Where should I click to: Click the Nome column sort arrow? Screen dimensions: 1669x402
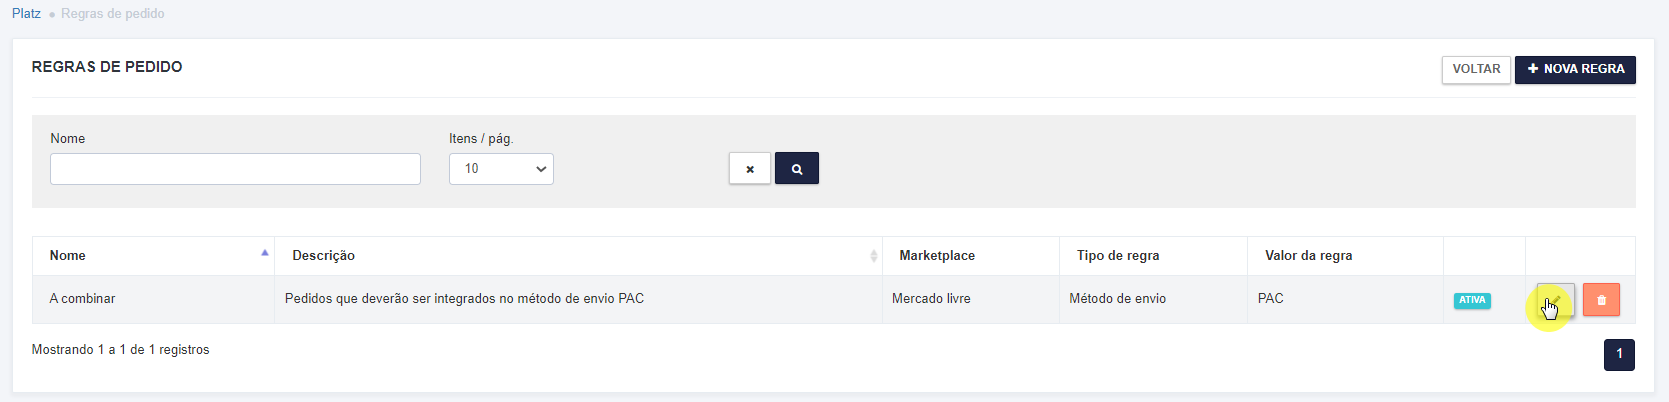click(x=265, y=253)
